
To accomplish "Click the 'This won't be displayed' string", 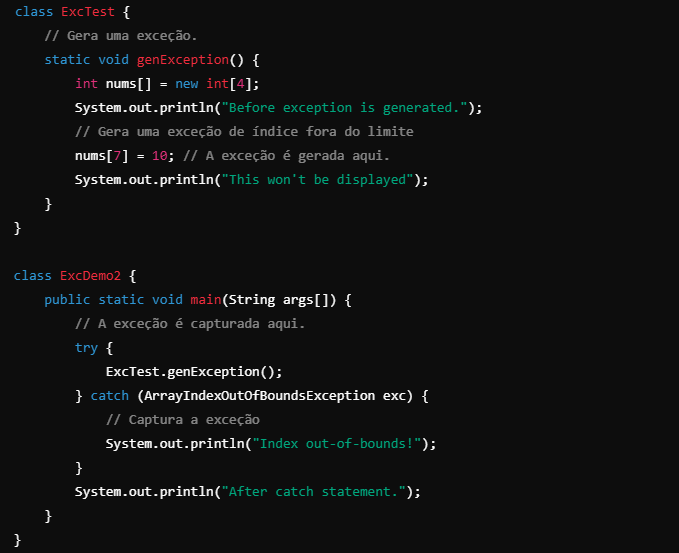I will [x=317, y=179].
